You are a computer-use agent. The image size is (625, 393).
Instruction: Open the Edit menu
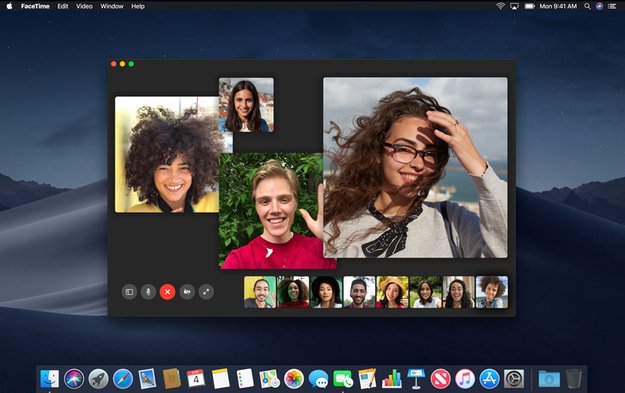(63, 6)
